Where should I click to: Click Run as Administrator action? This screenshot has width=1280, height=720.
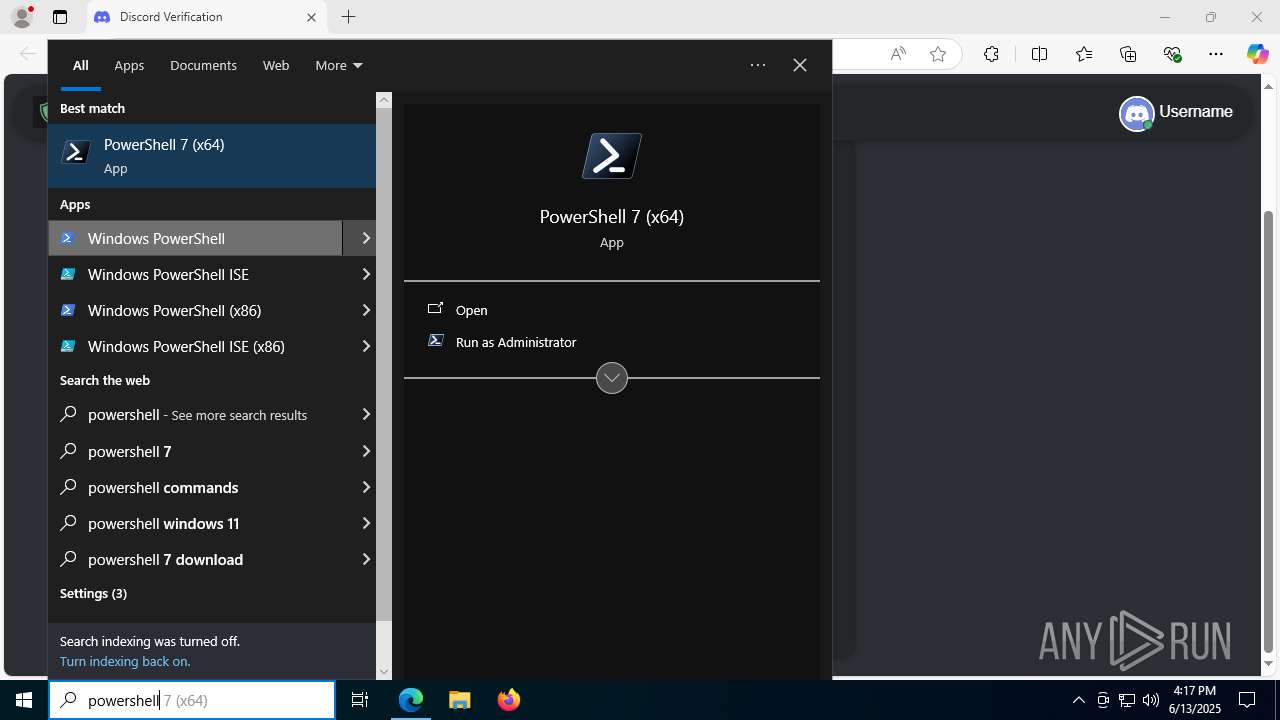pyautogui.click(x=612, y=342)
